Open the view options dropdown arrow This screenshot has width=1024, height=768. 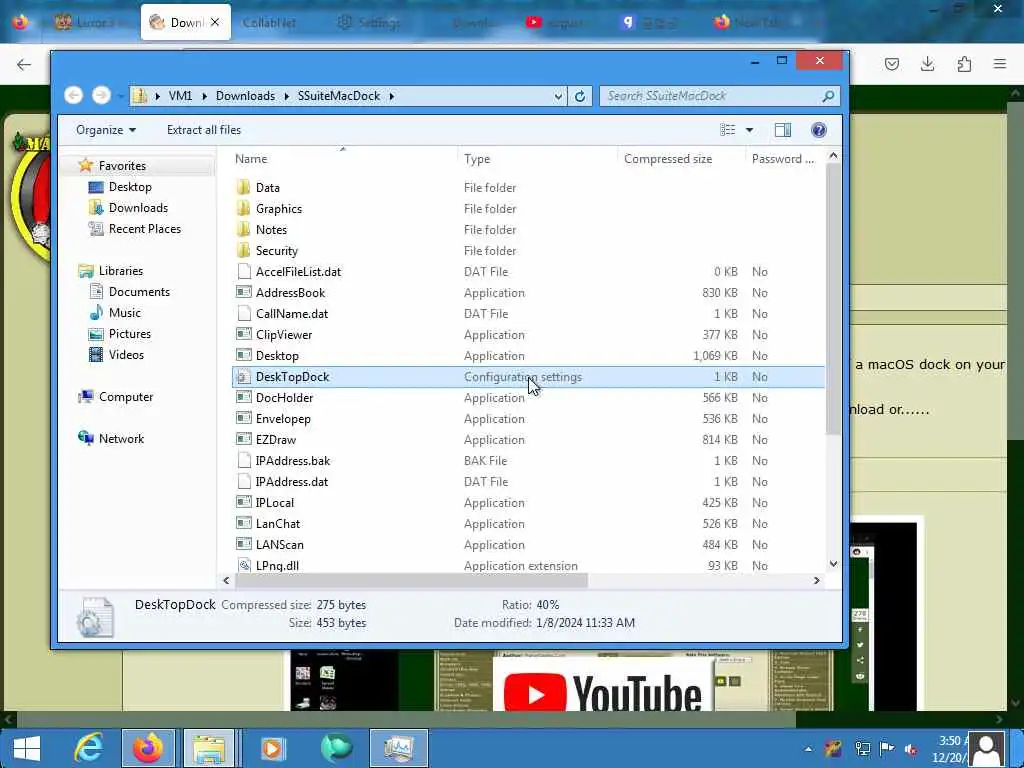(x=749, y=130)
